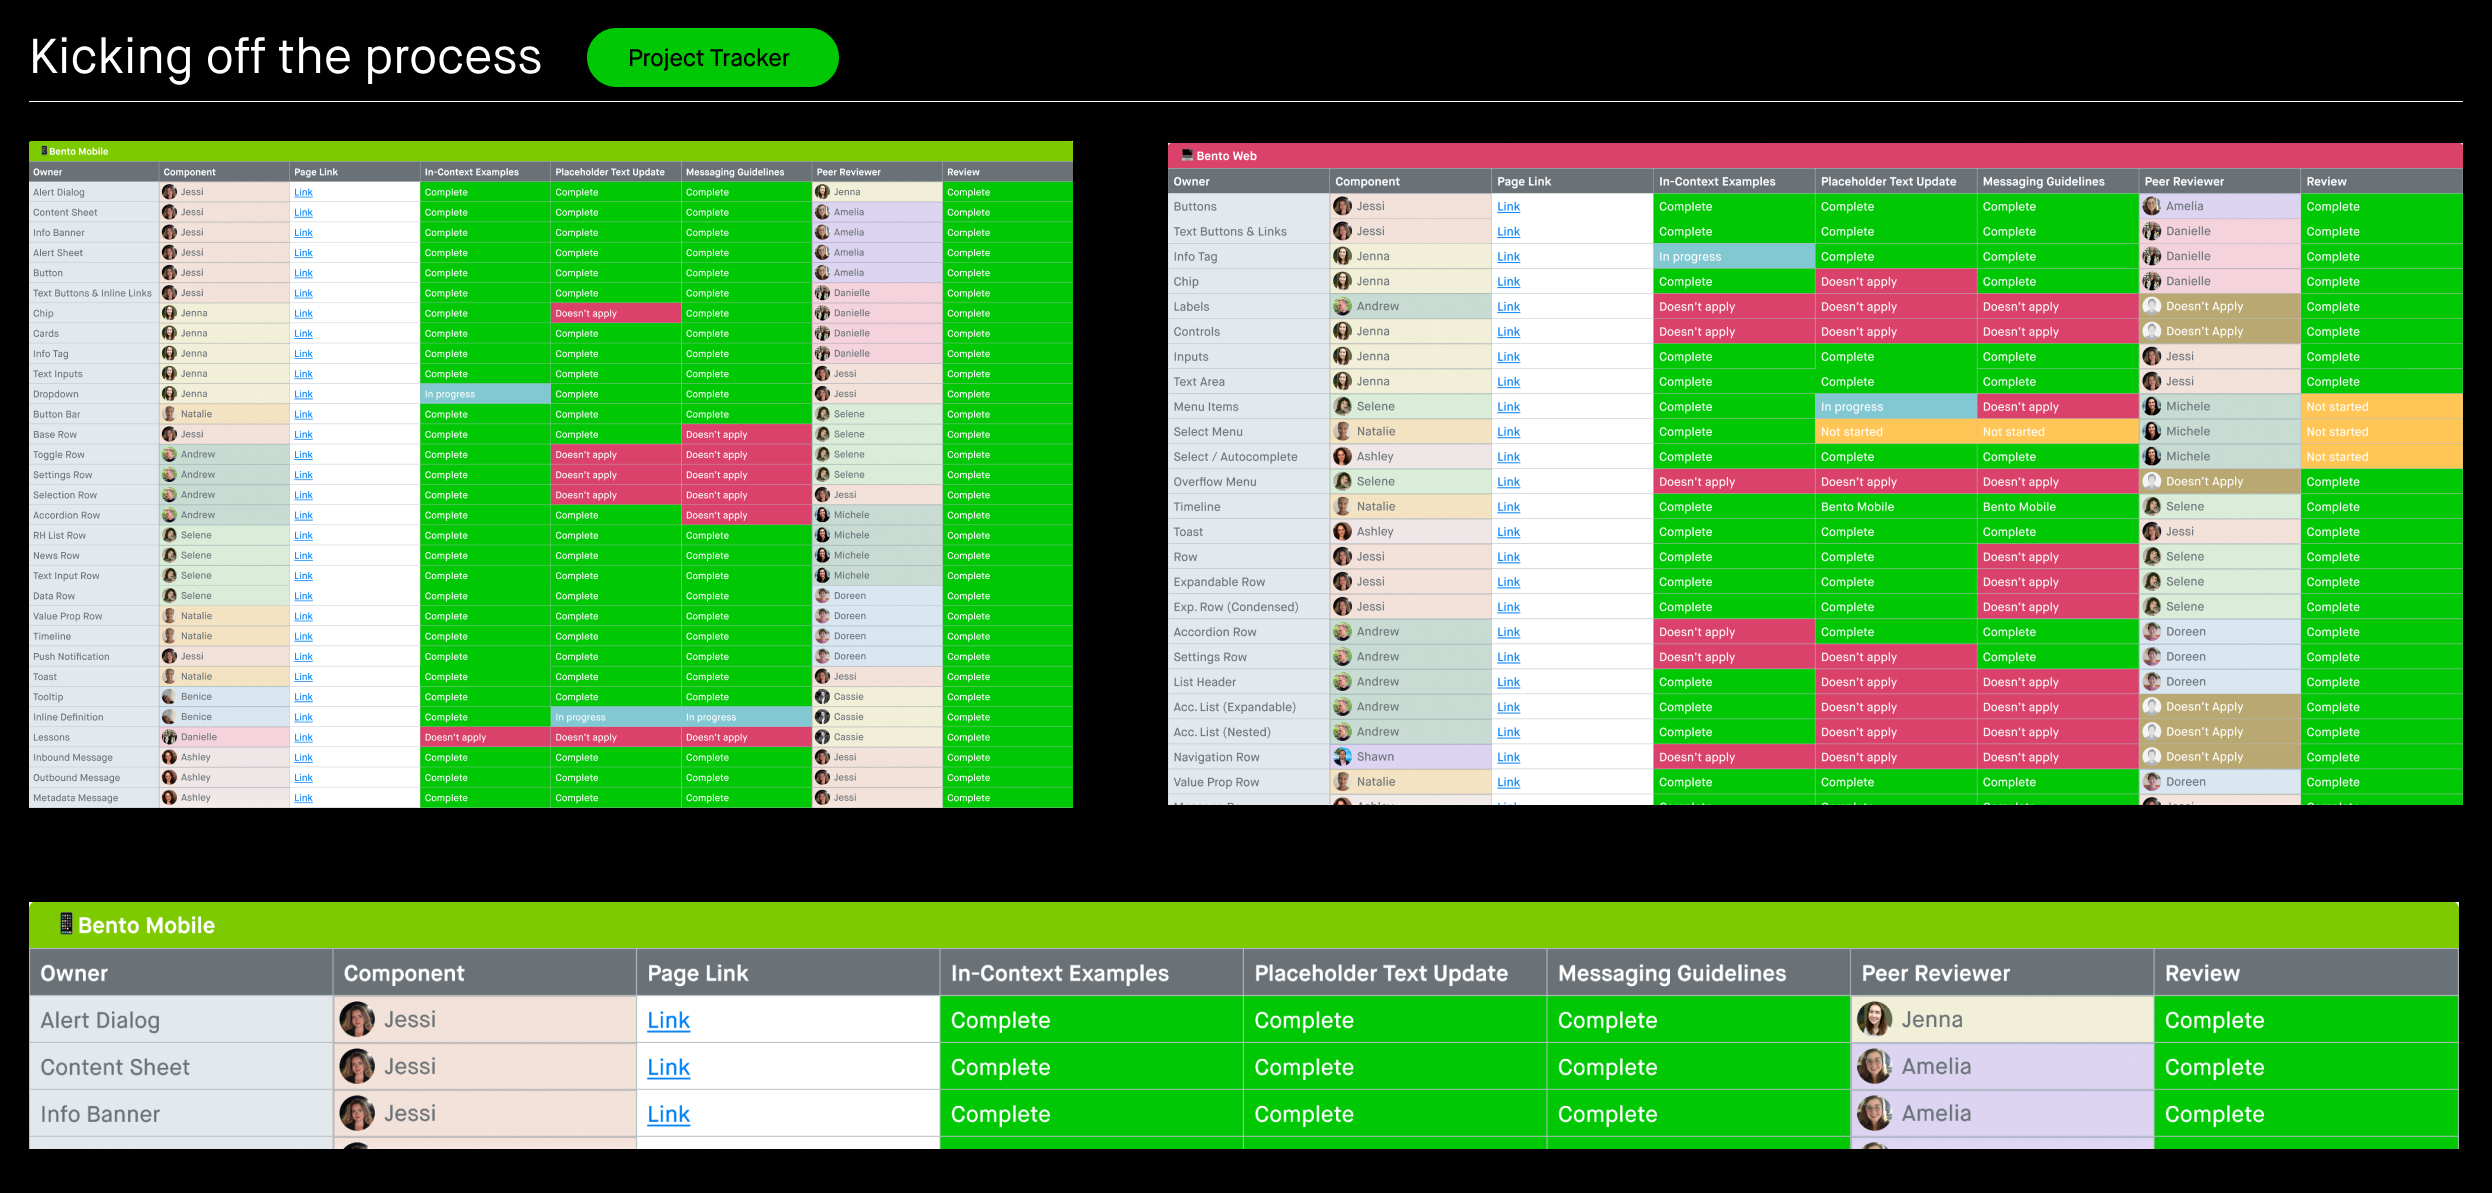Click the green Project Tracker button

click(712, 58)
